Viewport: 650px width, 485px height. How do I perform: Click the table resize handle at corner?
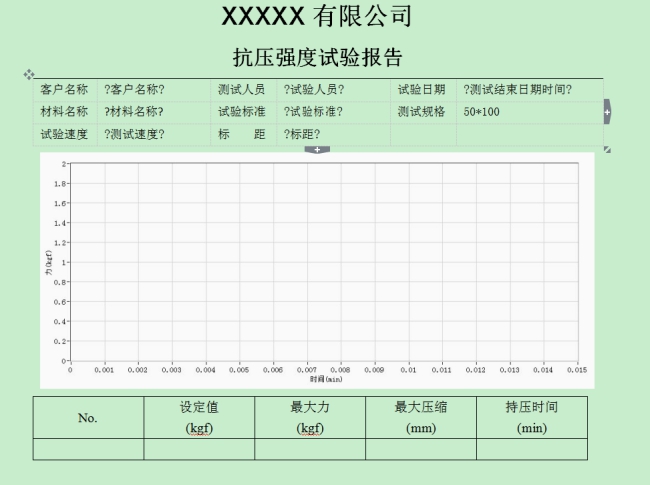(x=606, y=150)
